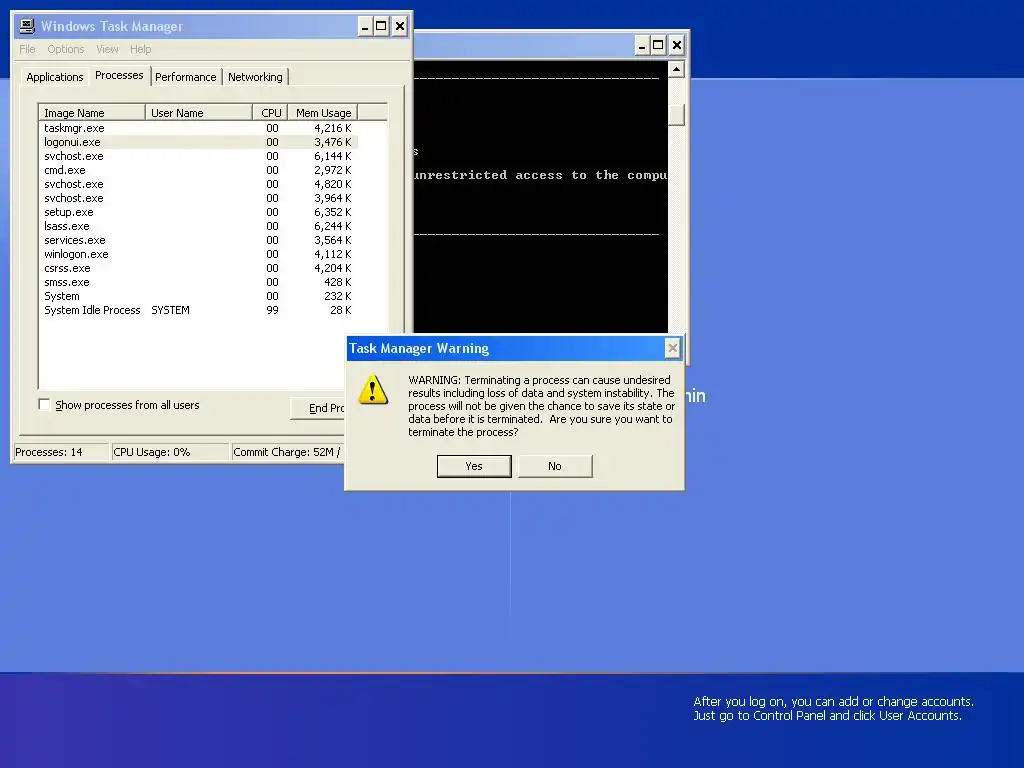Switch to the Performance tab
The image size is (1024, 768).
185,77
